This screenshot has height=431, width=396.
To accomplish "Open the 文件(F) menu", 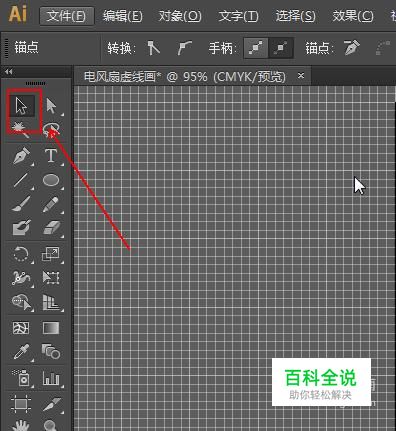I will coord(66,16).
